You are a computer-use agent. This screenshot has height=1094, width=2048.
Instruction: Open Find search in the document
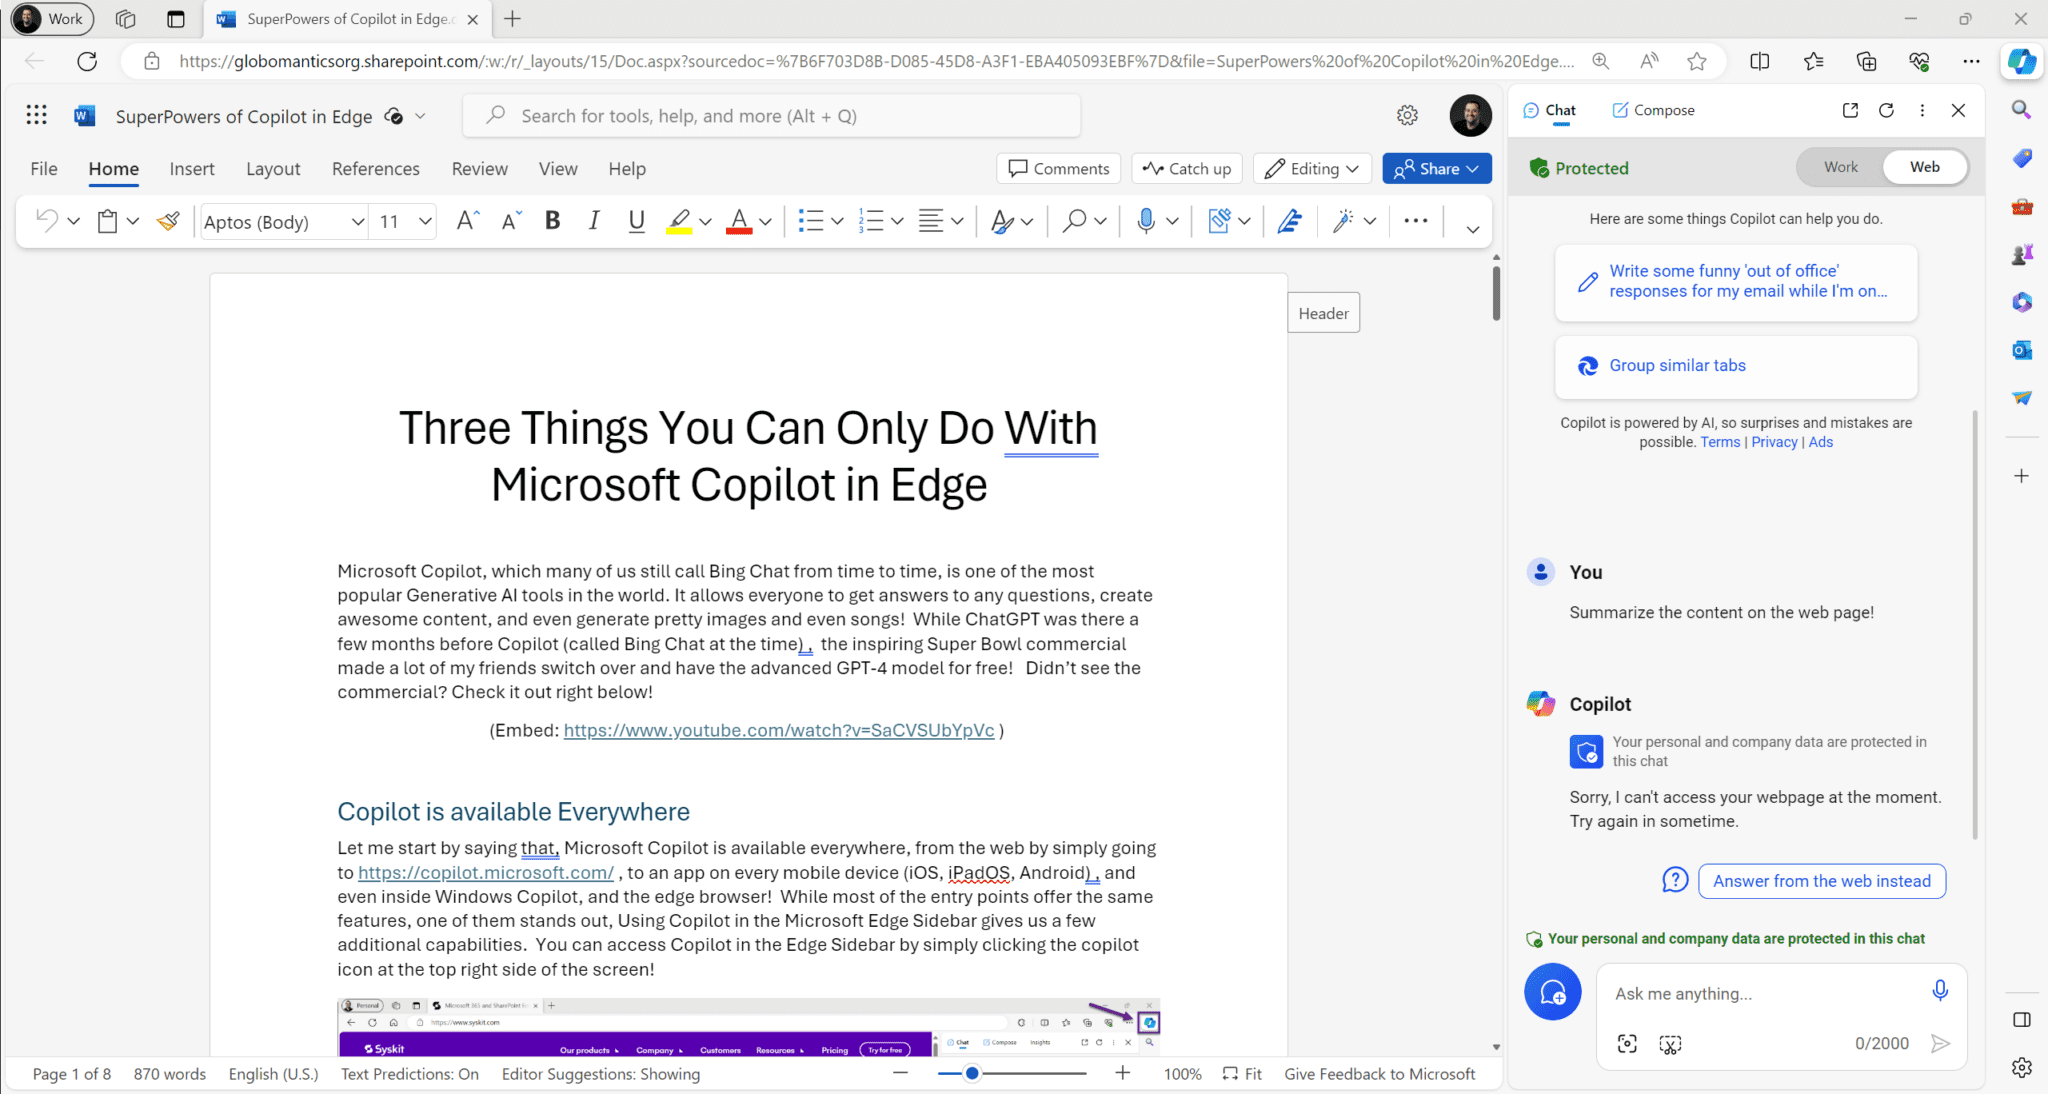point(1075,220)
